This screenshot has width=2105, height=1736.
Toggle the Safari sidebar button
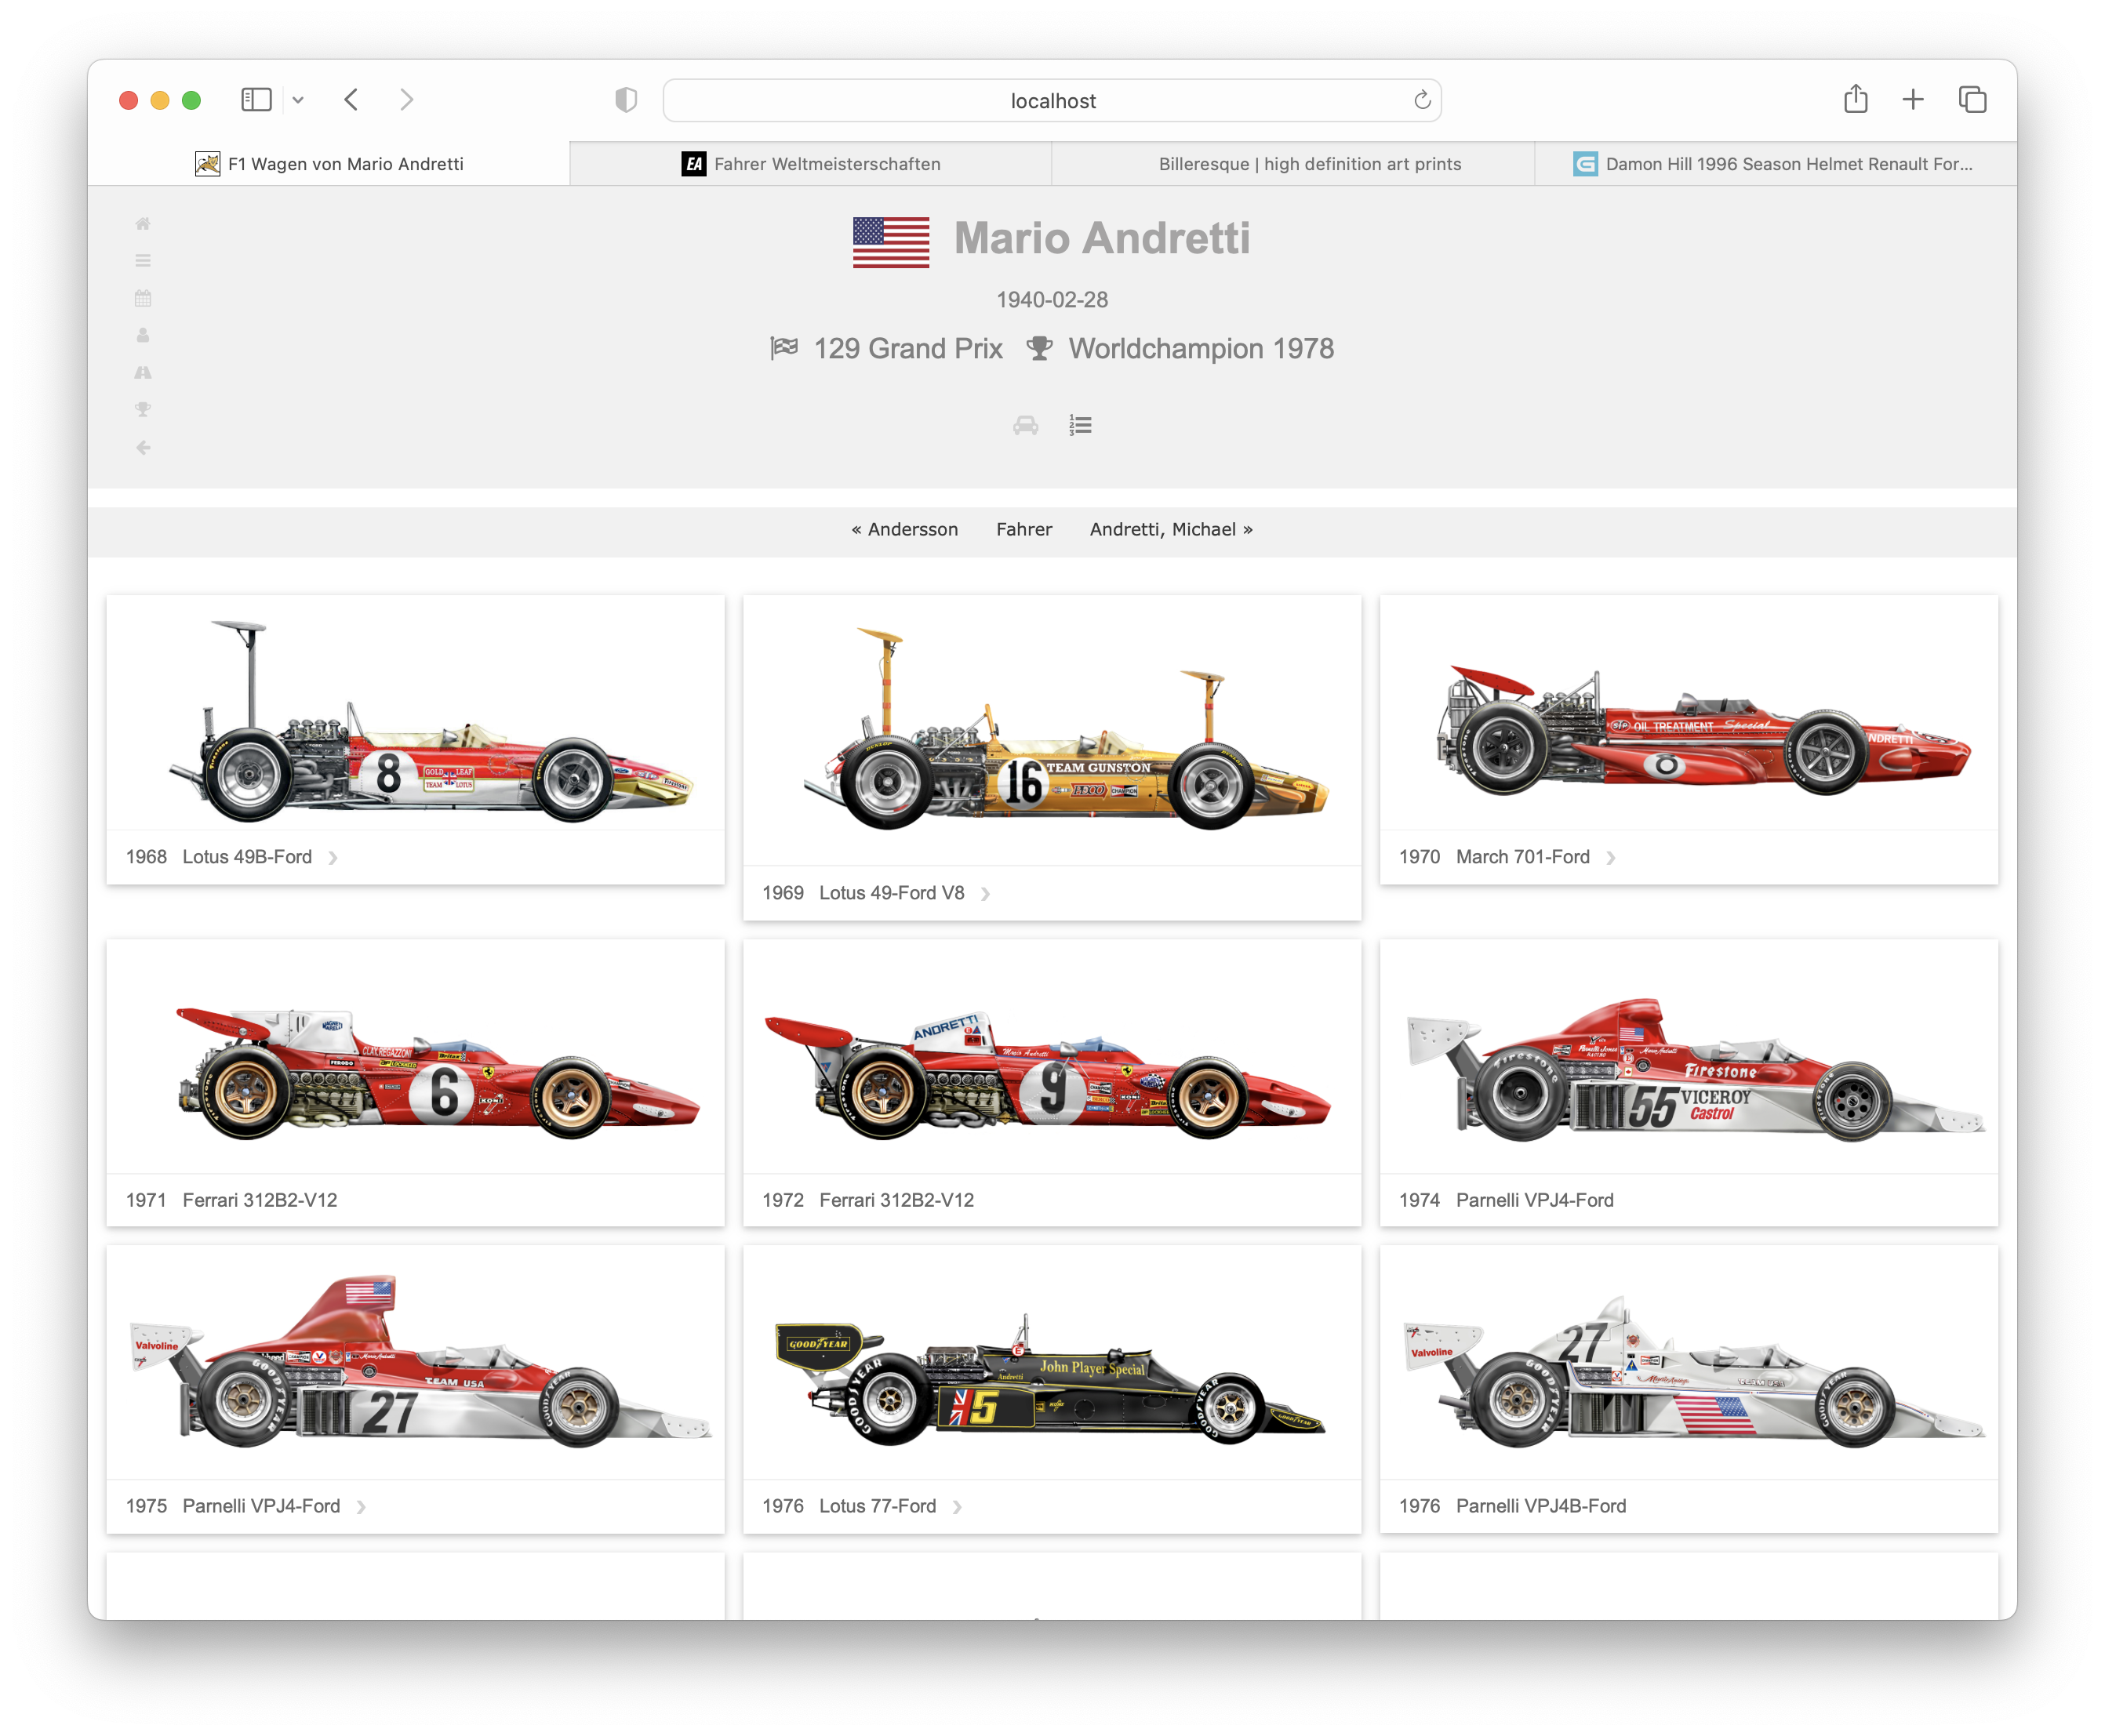click(256, 100)
